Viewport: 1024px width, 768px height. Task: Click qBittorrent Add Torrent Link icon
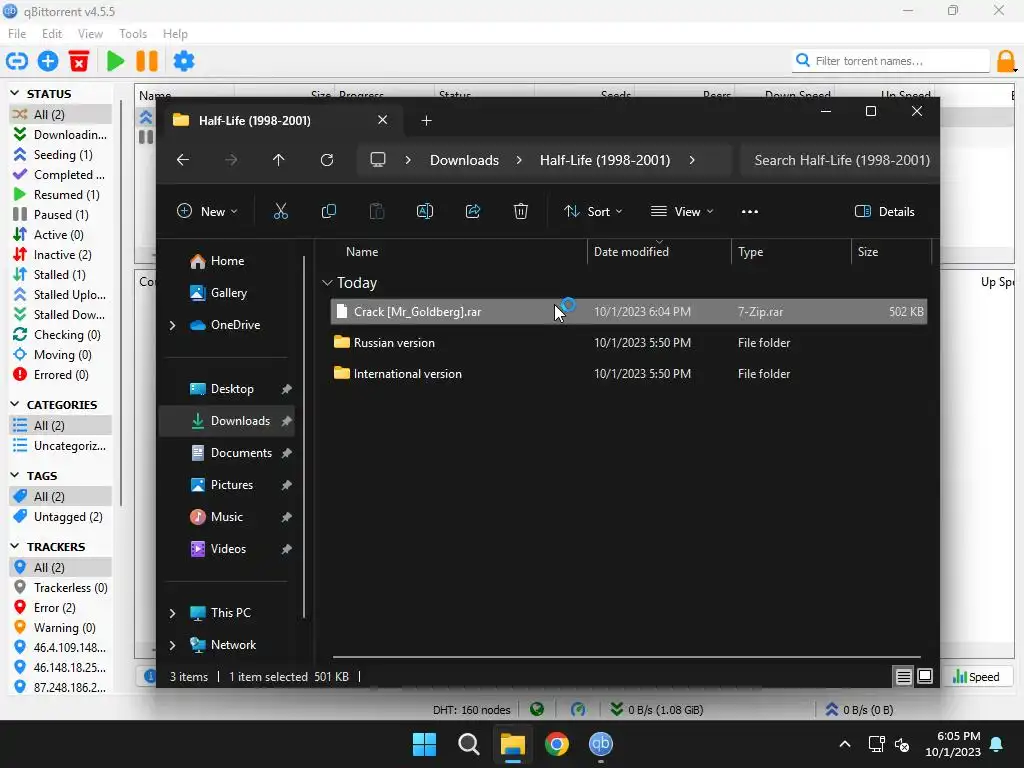pyautogui.click(x=17, y=61)
